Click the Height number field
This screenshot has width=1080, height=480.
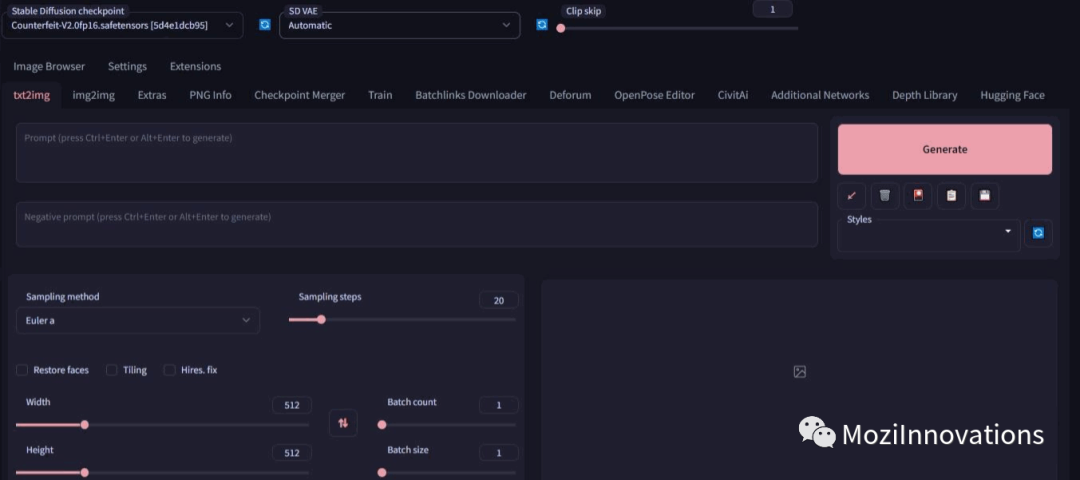(x=292, y=452)
